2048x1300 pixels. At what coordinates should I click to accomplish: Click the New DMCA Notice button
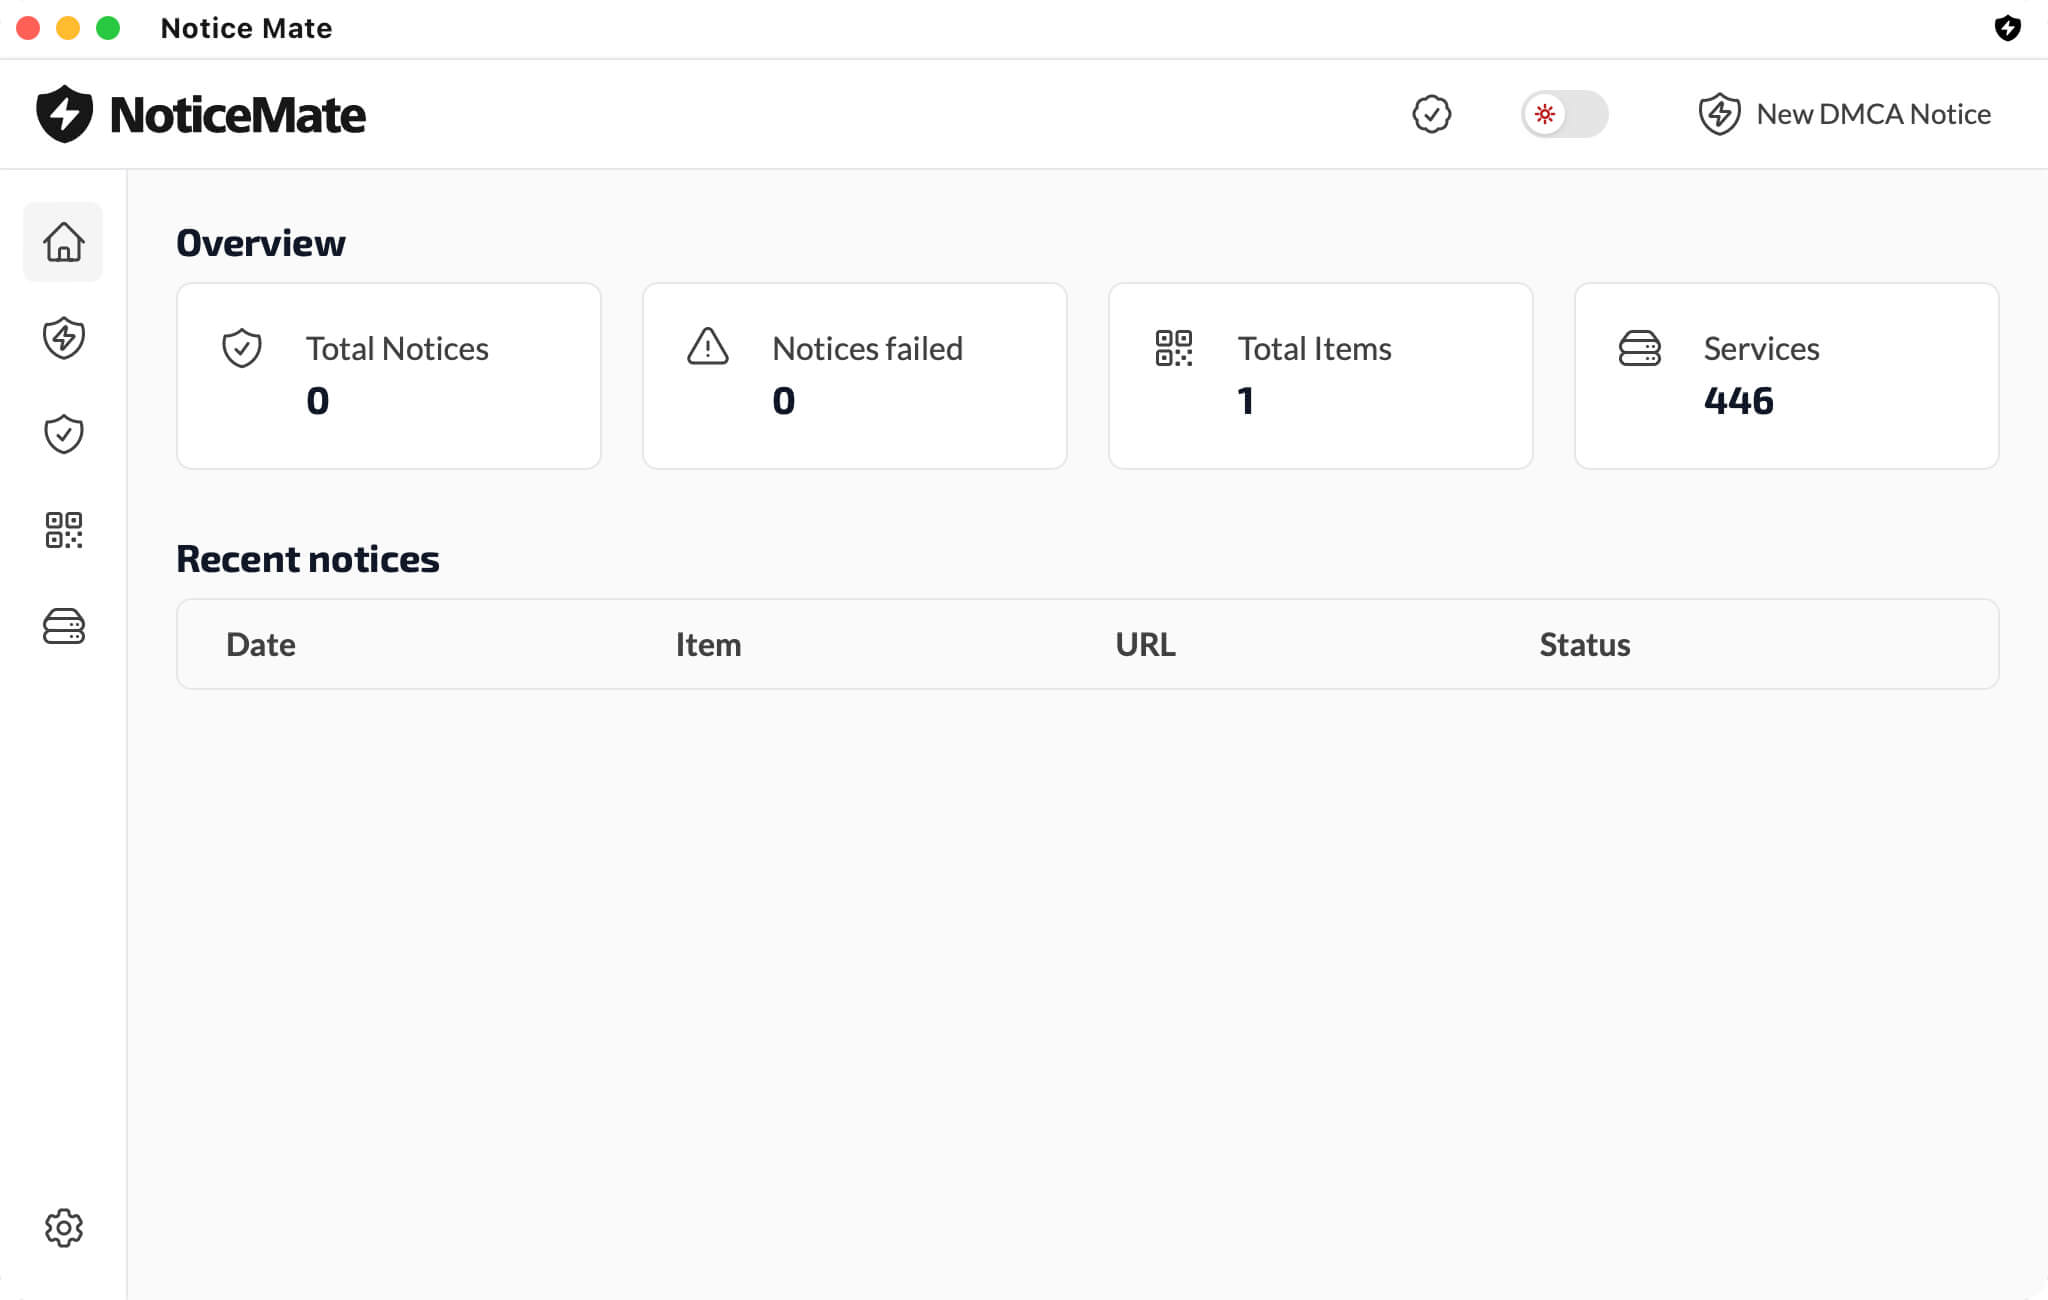1845,114
